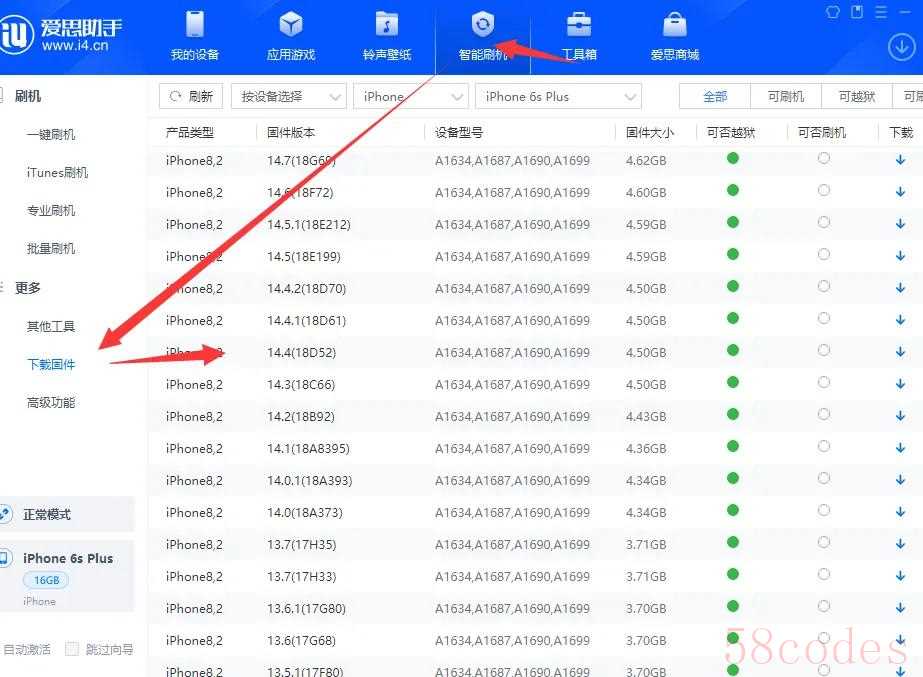Click the 16GB capacity badge
The image size is (923, 677).
46,580
